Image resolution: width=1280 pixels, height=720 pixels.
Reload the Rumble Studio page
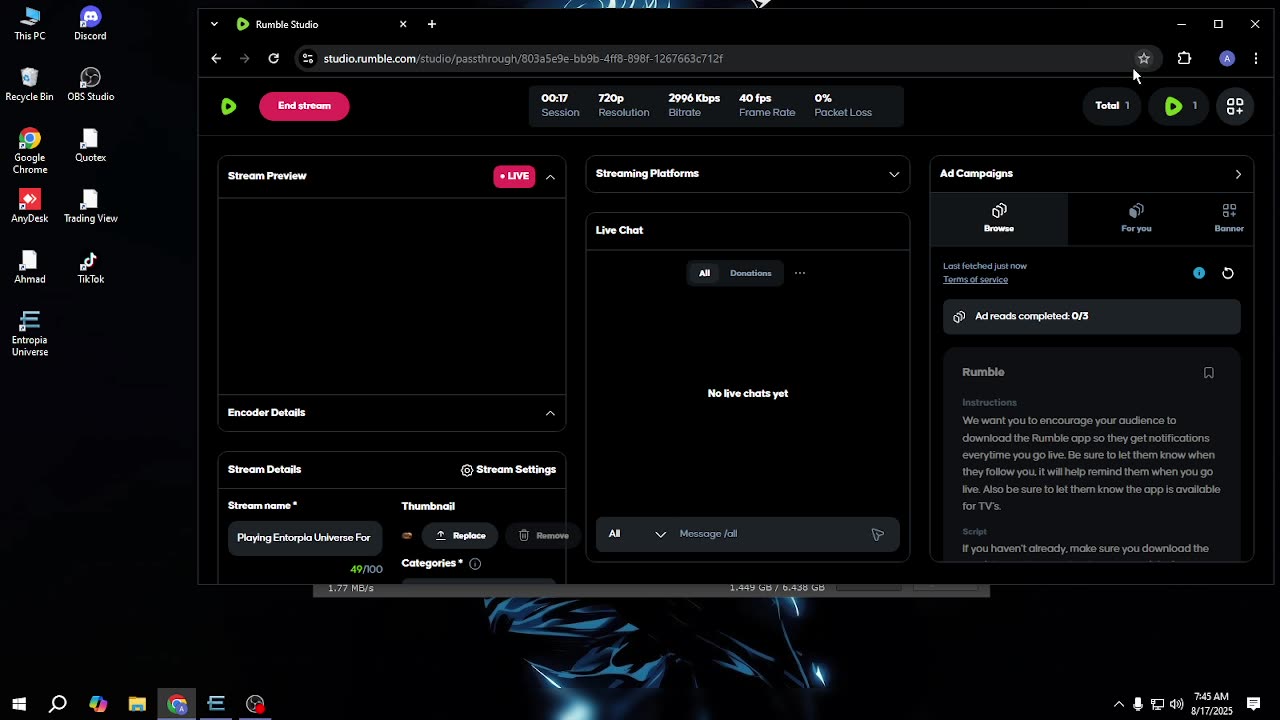click(x=273, y=59)
